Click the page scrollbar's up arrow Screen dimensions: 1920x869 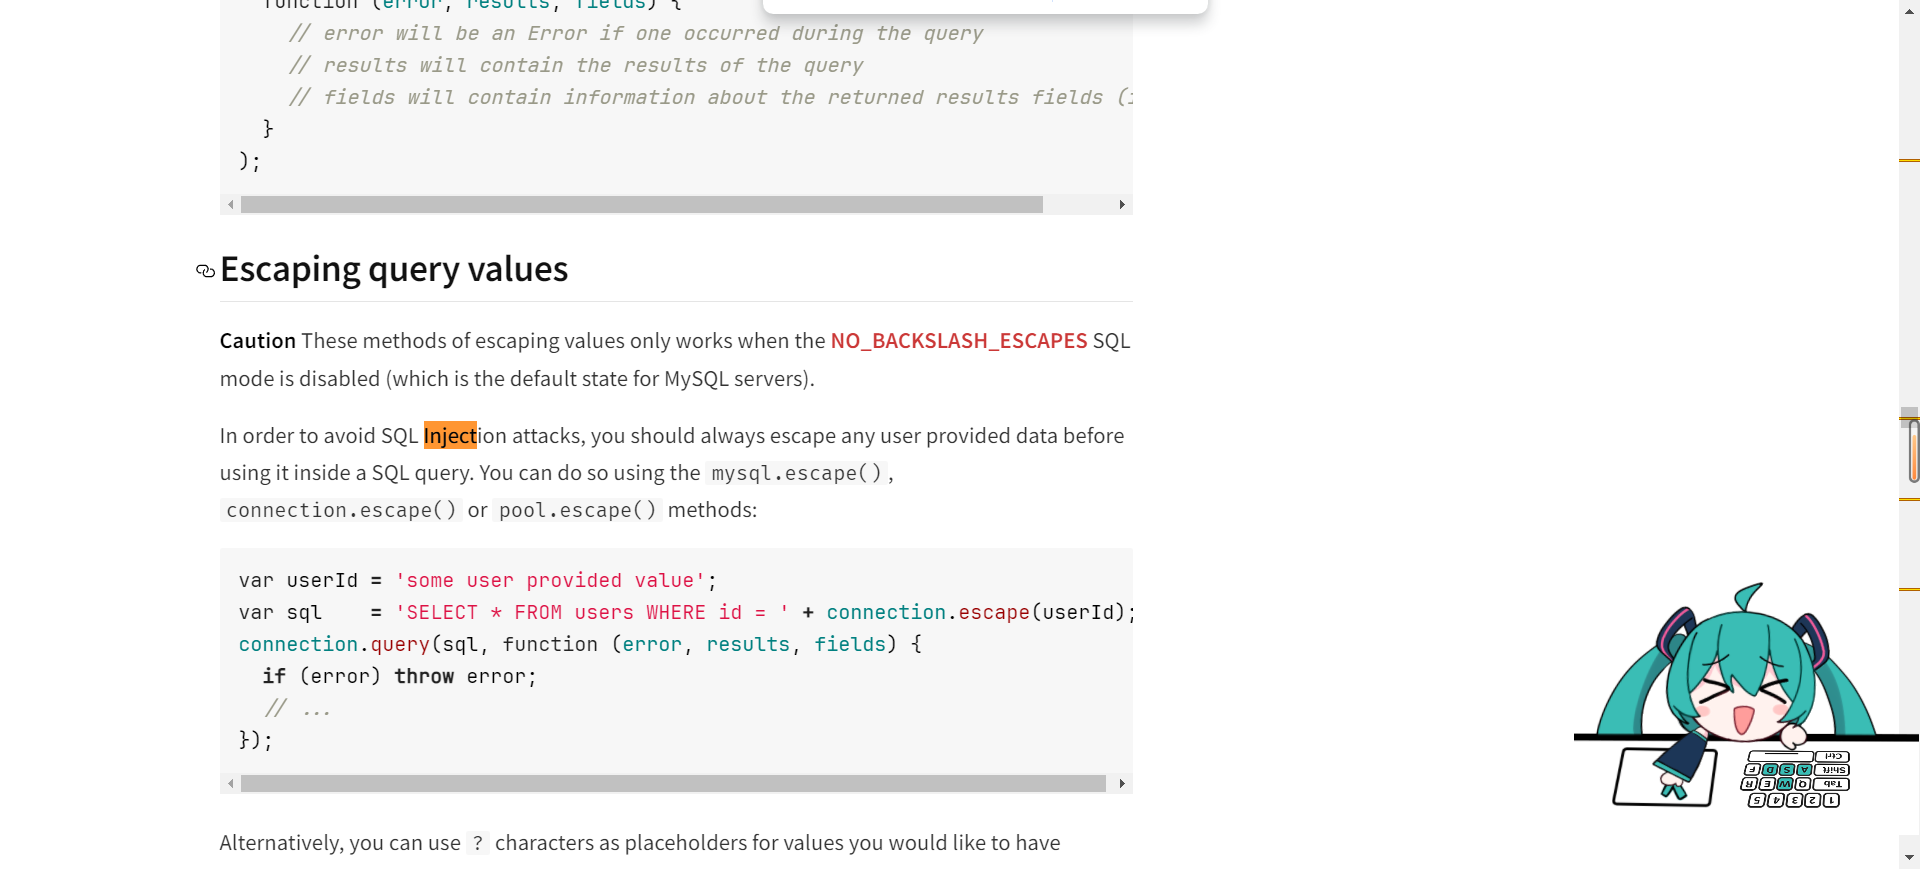point(1909,9)
